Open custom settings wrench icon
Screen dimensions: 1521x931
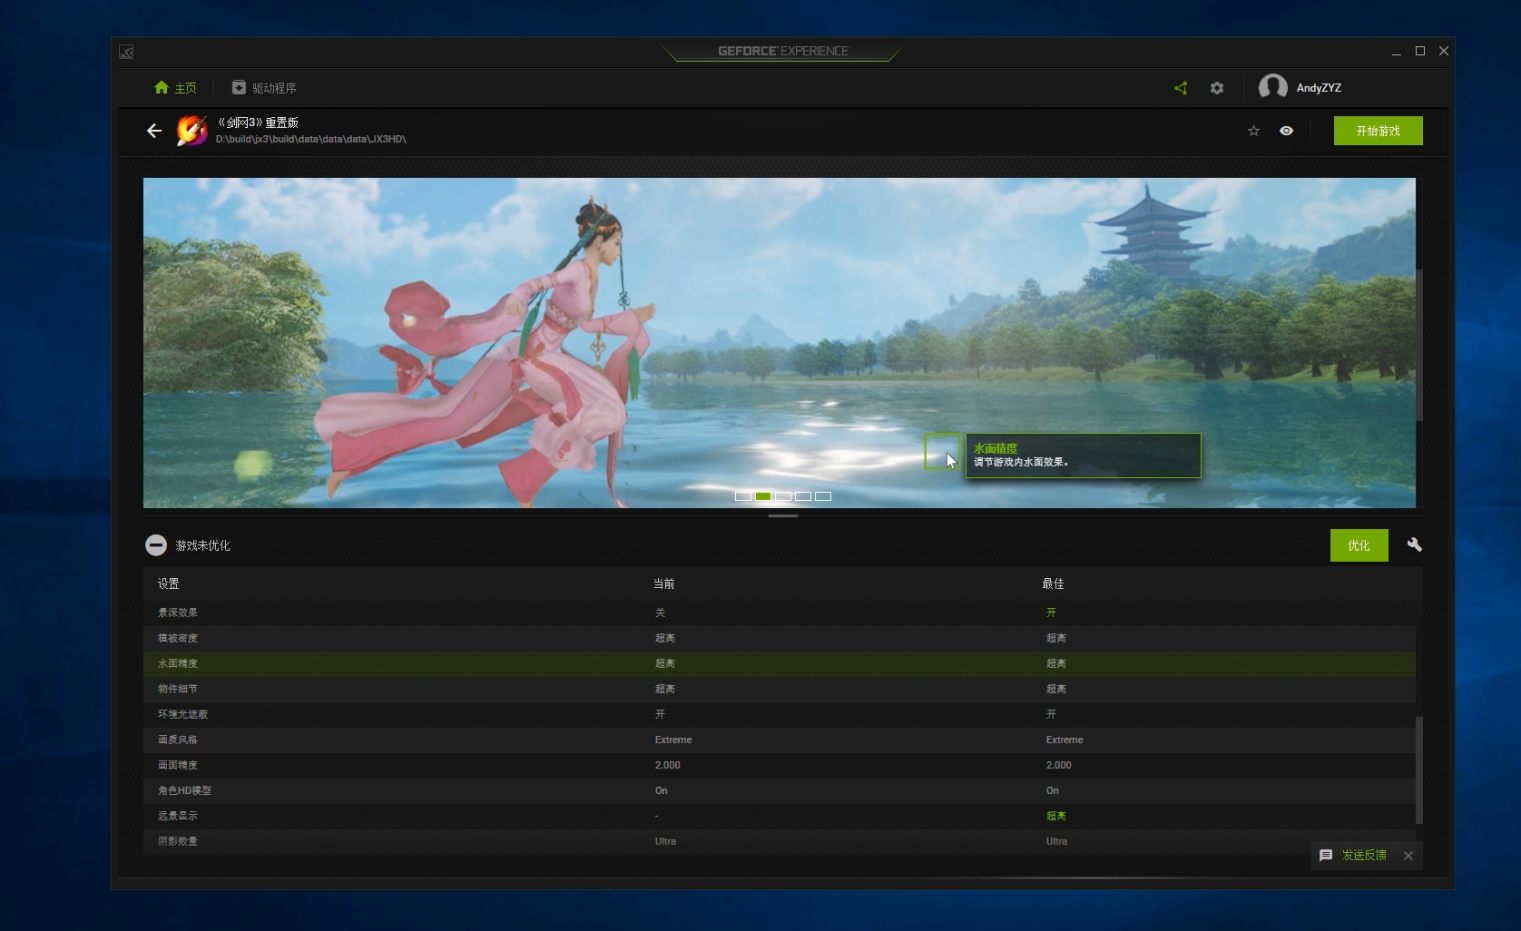click(x=1414, y=545)
